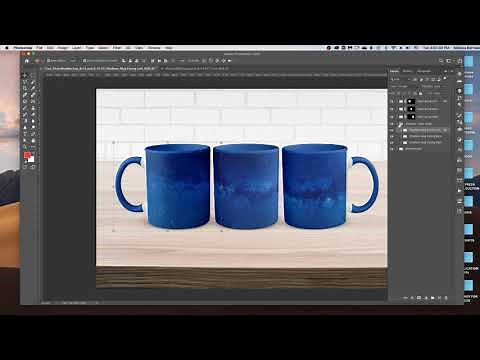Click the Home icon in options bar
This screenshot has height=360, width=480.
tap(27, 61)
